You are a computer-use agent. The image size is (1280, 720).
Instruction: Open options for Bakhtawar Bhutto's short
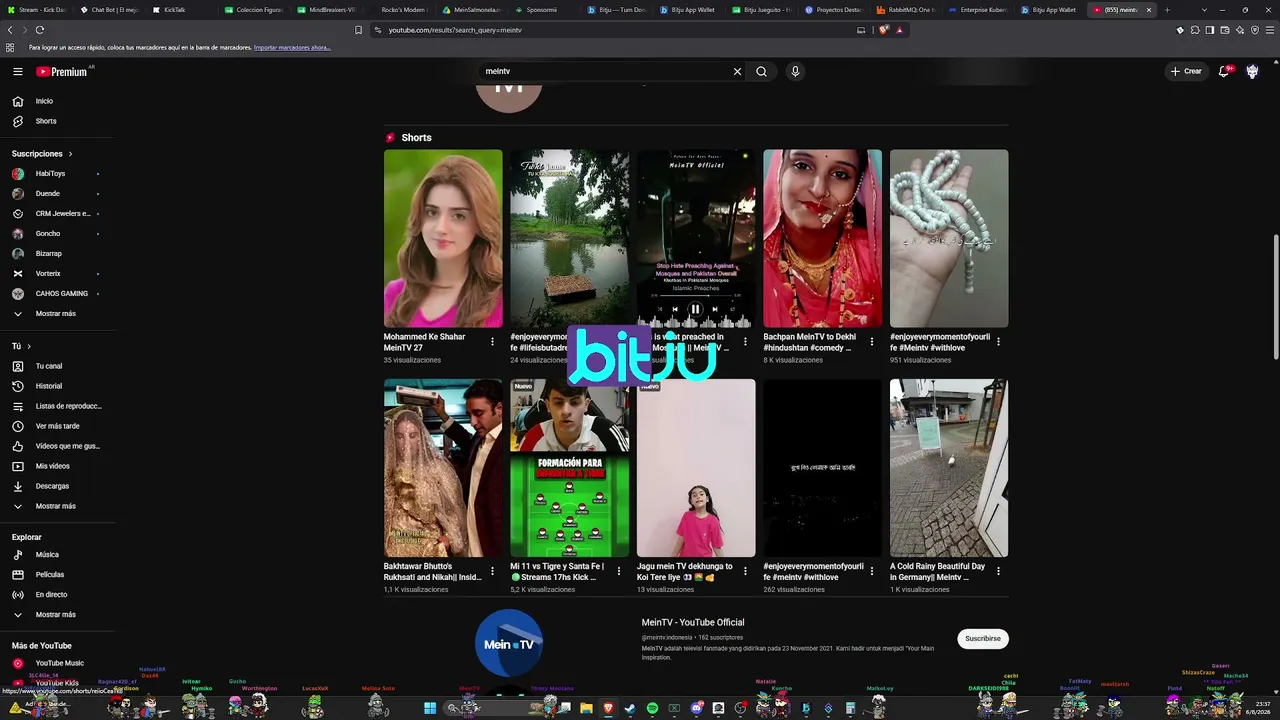[492, 571]
